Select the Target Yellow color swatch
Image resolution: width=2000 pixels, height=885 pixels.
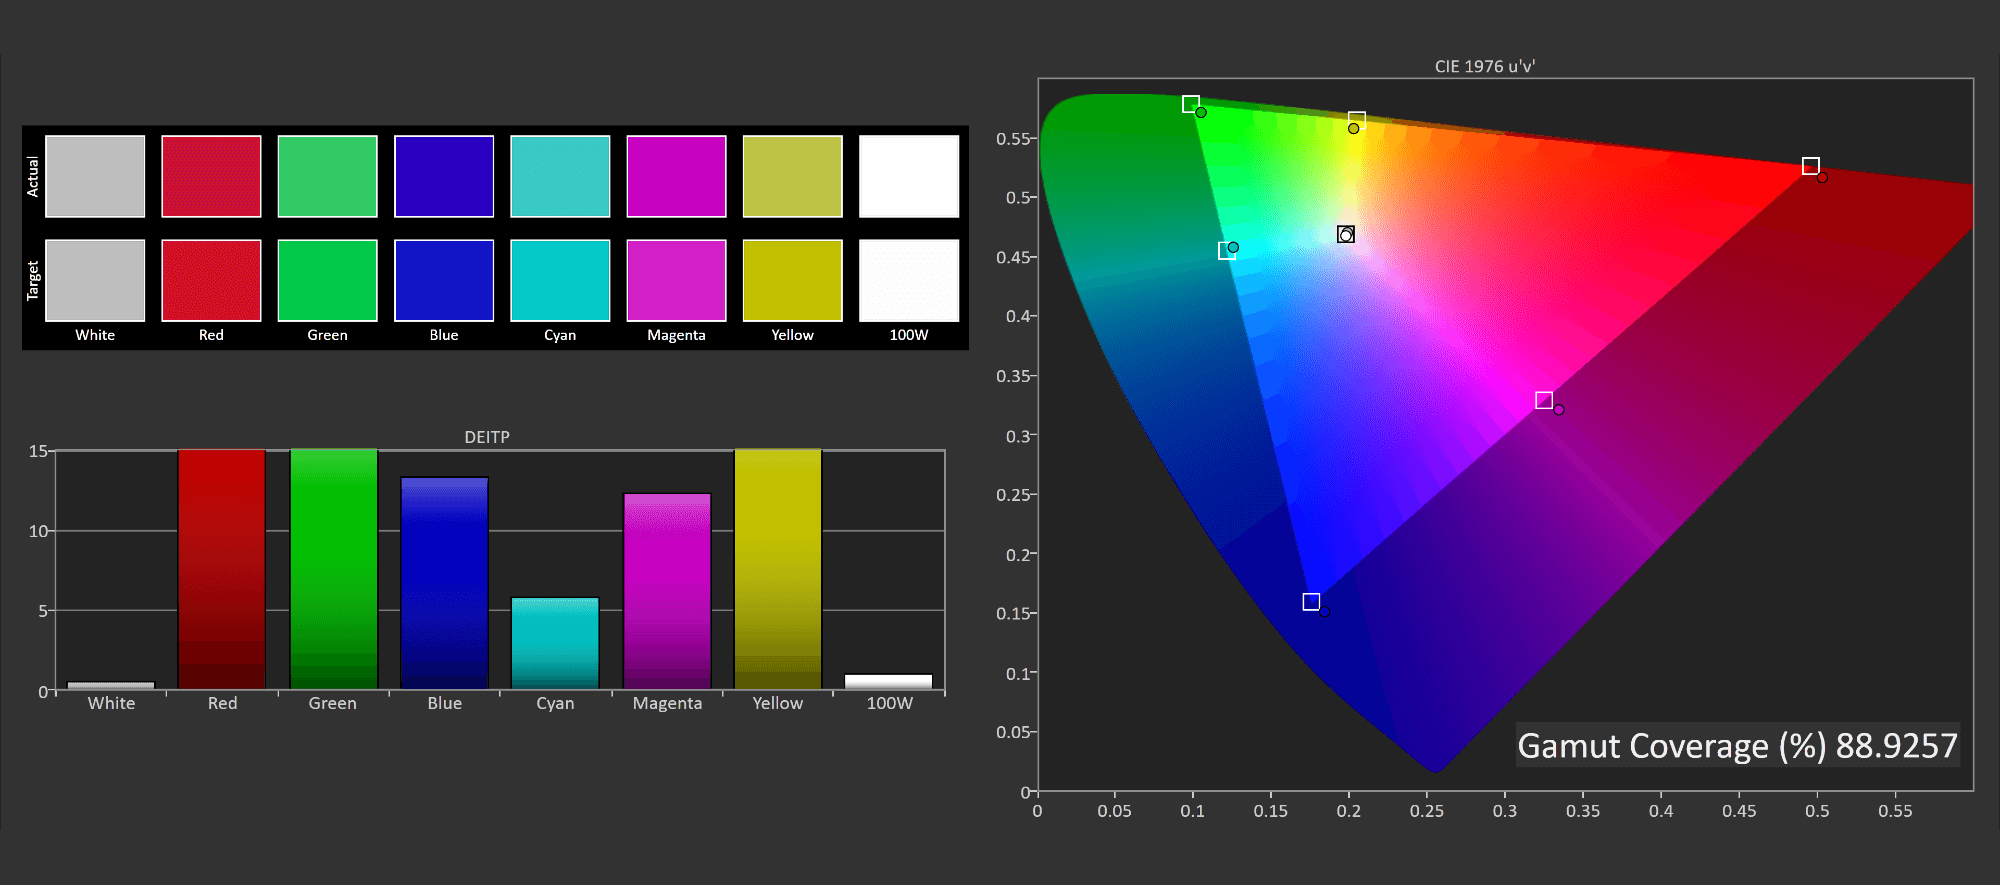pyautogui.click(x=792, y=280)
